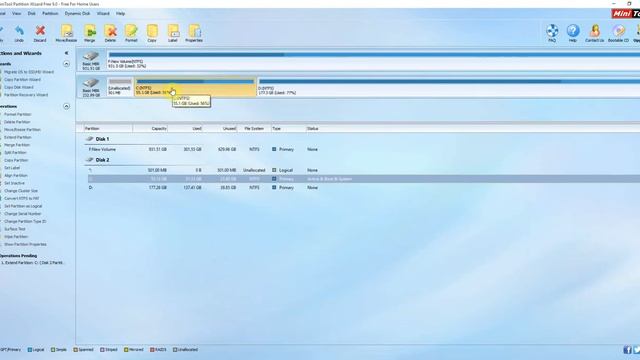This screenshot has height=360, width=640.
Task: Click Move/Resize Partition in the Operations list
Action: click(x=22, y=130)
